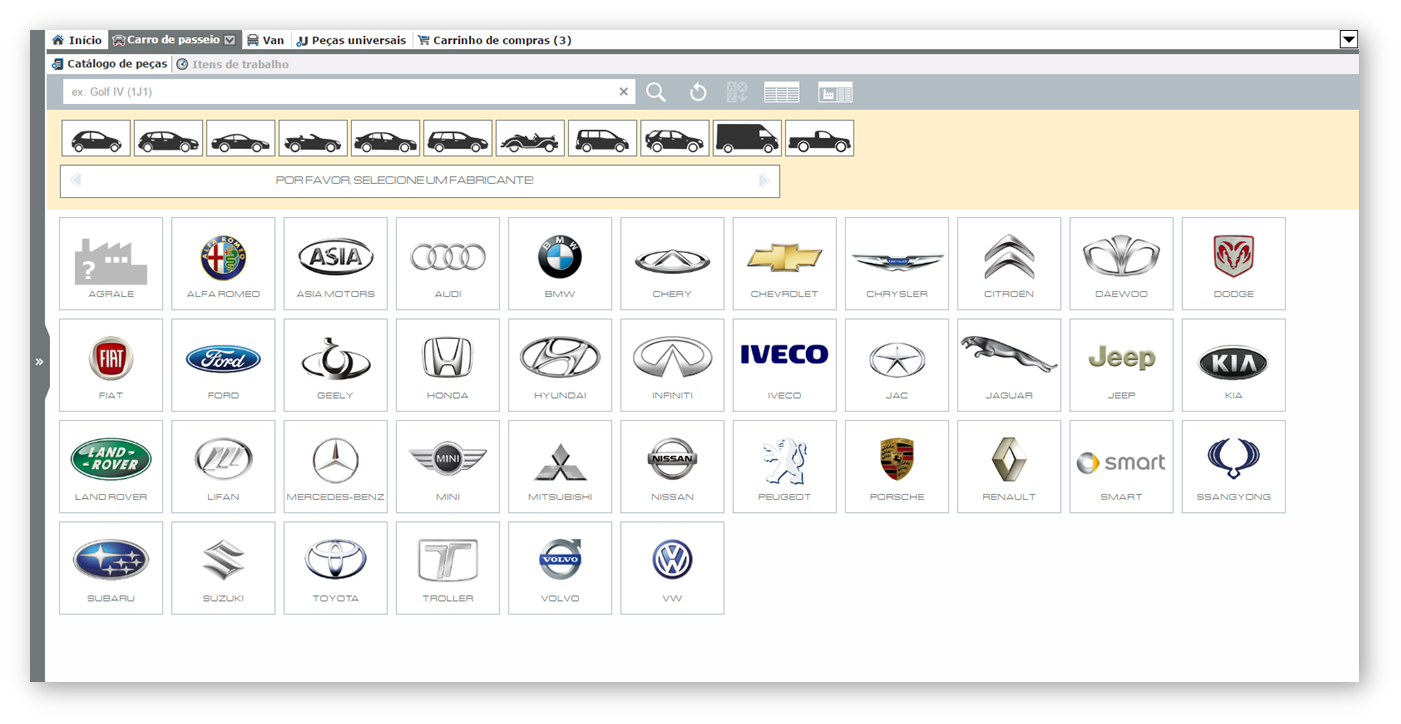
Task: Click the reset/refresh arrow icon
Action: [698, 92]
